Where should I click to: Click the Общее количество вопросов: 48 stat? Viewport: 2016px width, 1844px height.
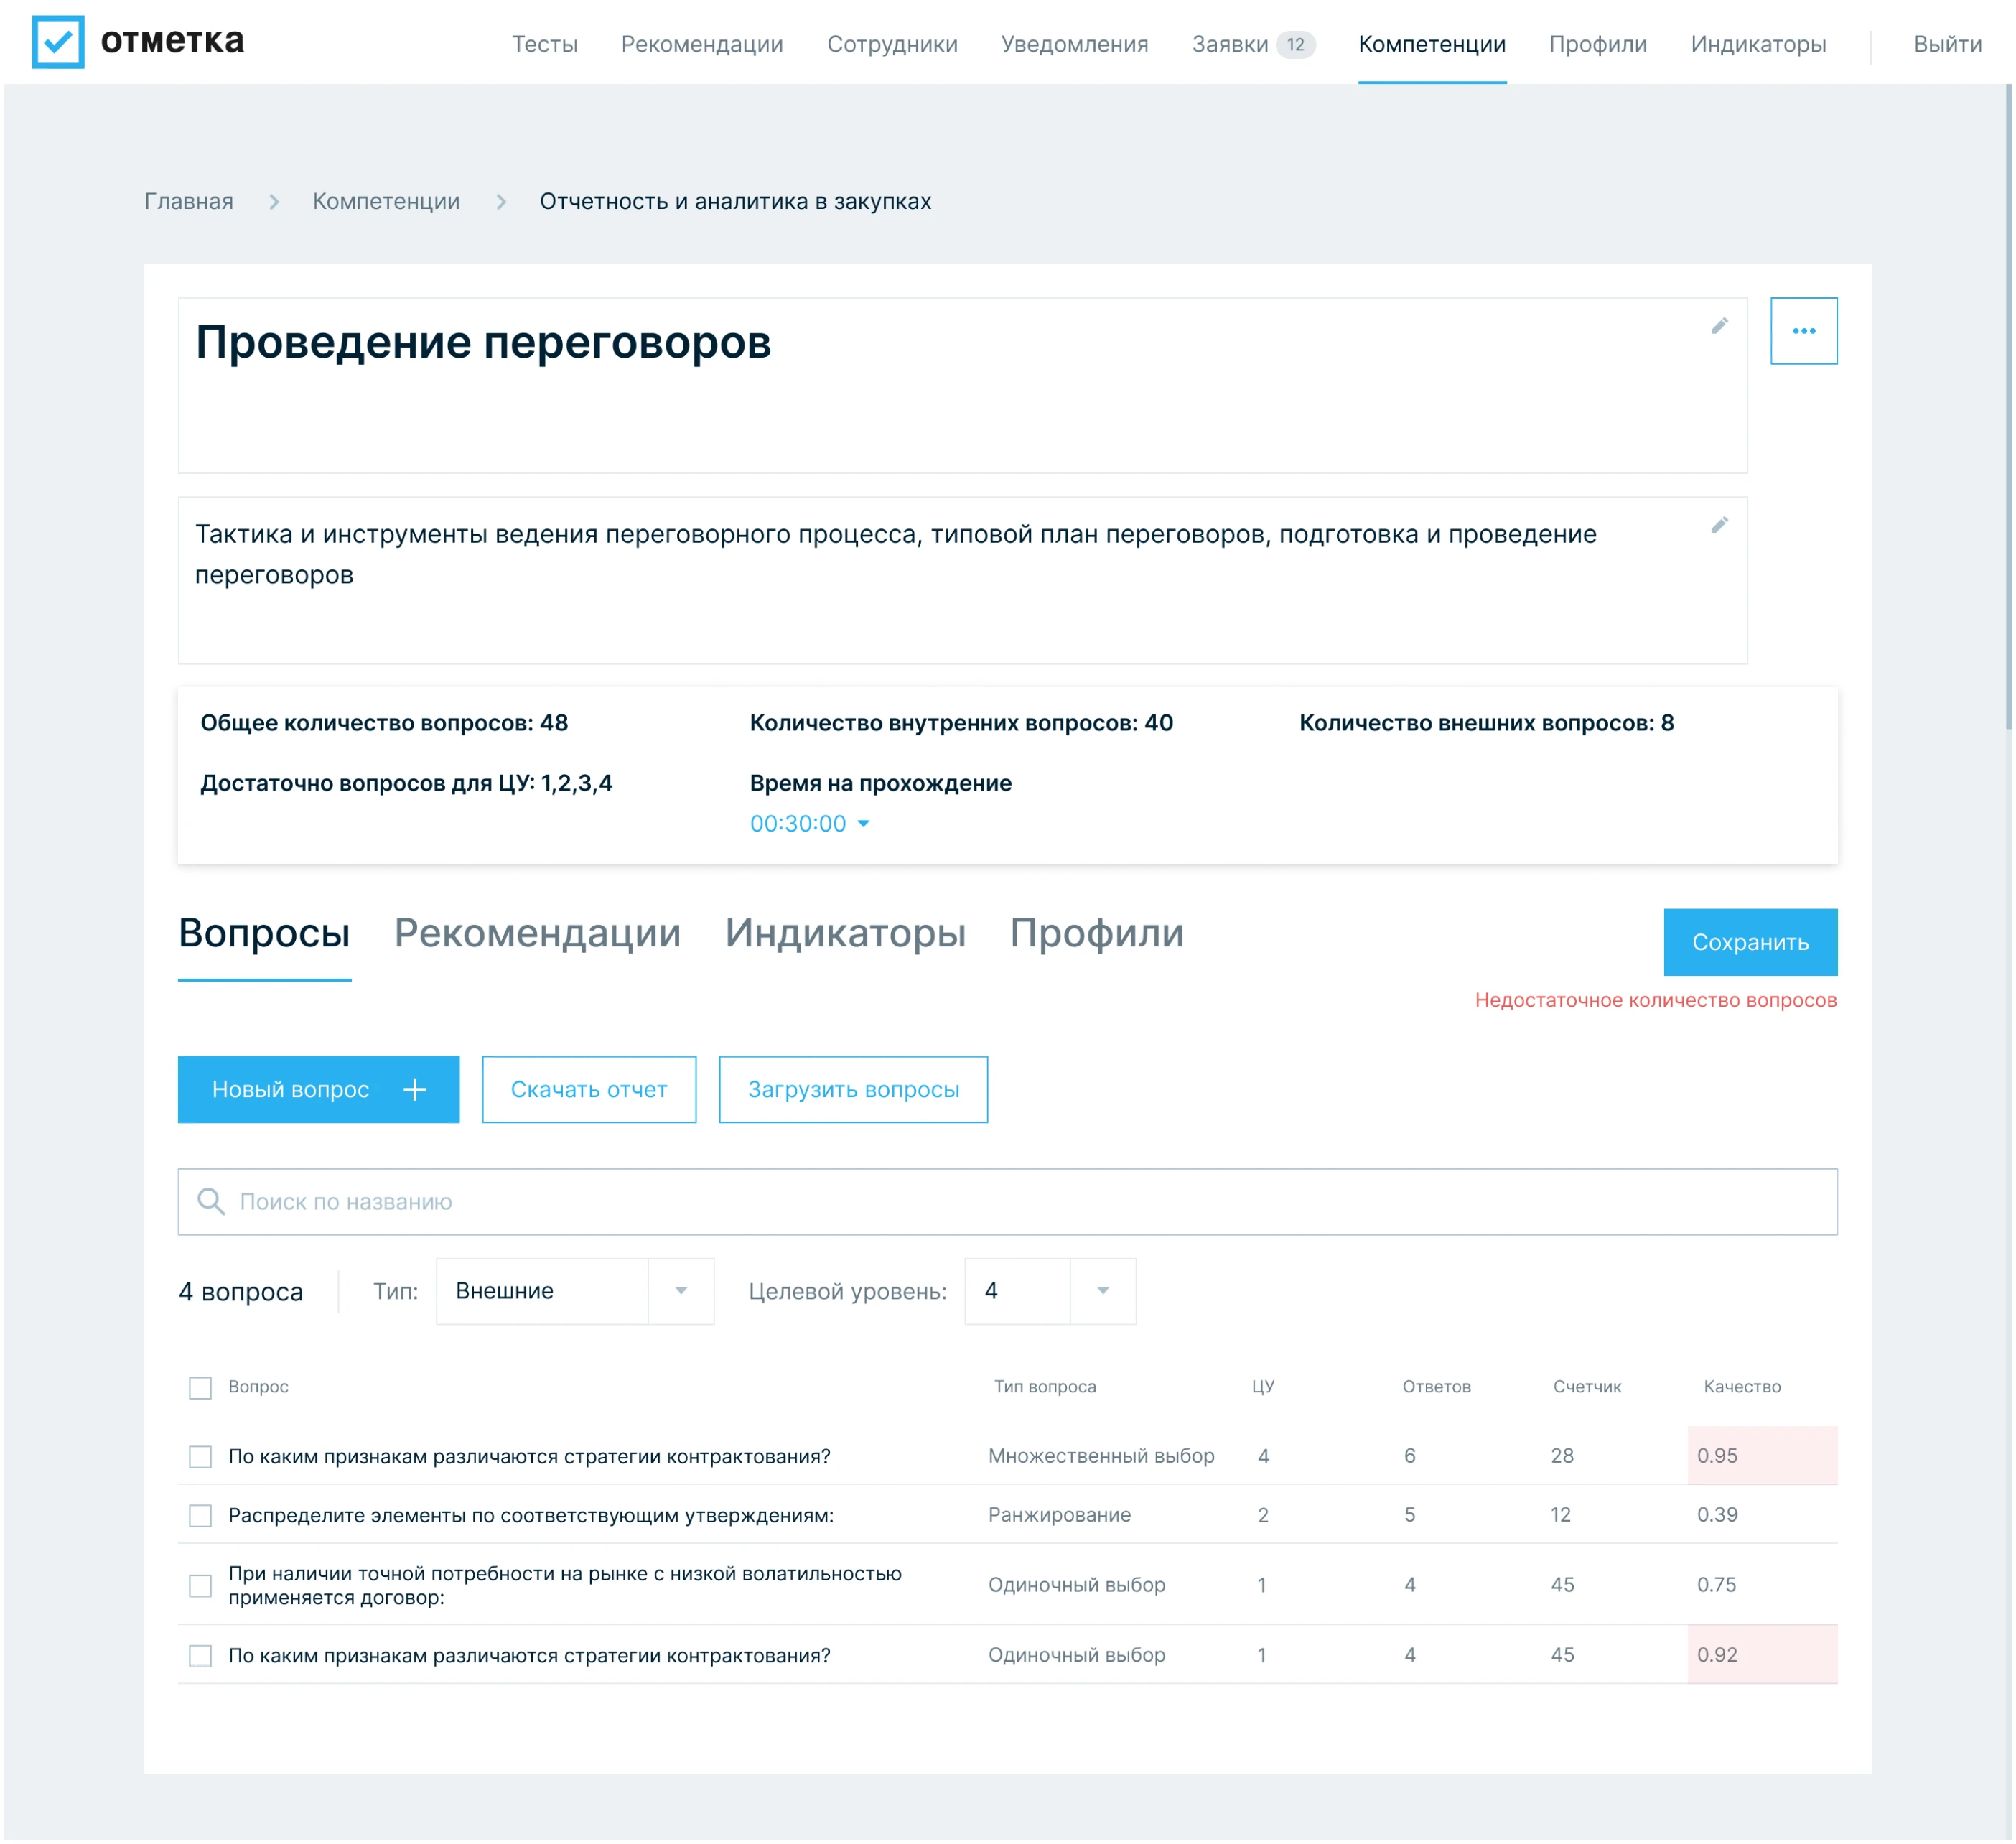[384, 723]
